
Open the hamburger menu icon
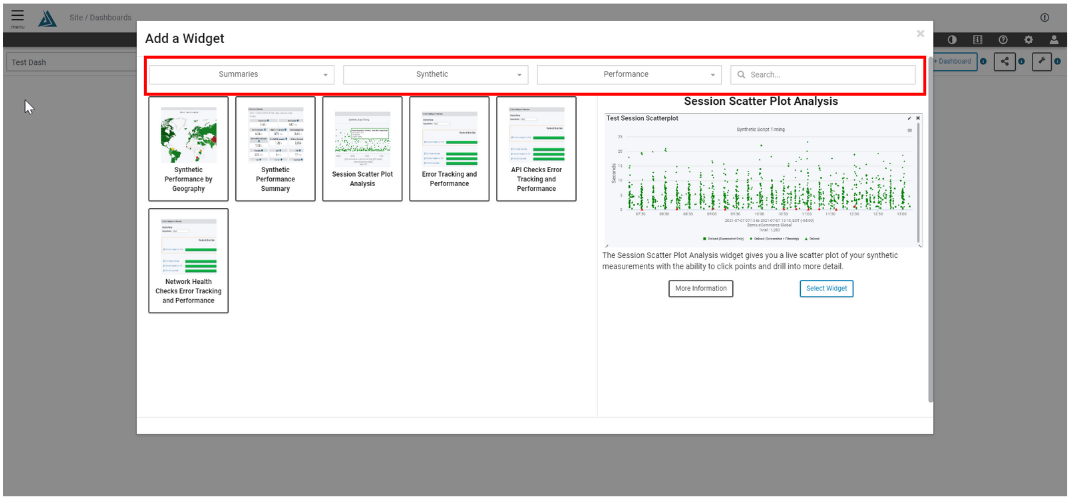18,18
